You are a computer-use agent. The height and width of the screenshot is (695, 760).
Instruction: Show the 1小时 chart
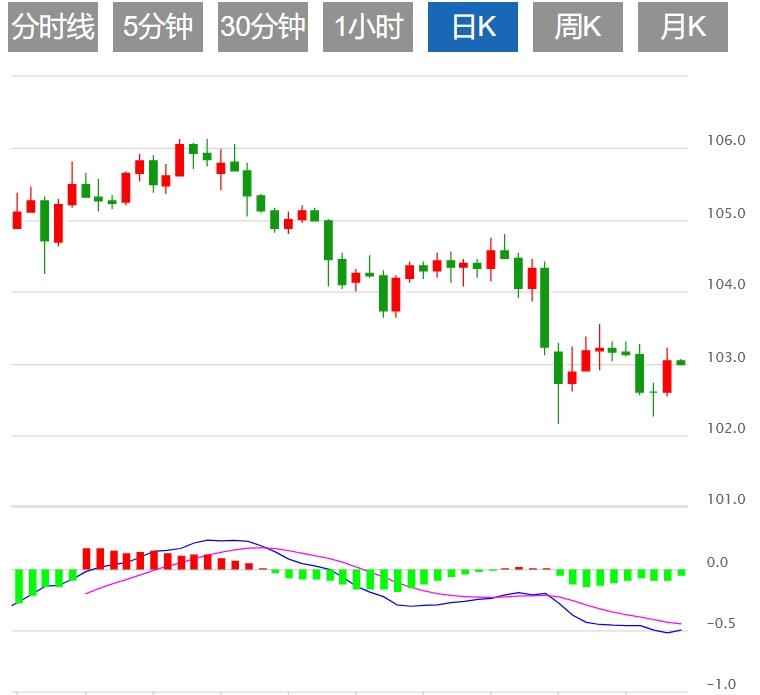click(368, 27)
